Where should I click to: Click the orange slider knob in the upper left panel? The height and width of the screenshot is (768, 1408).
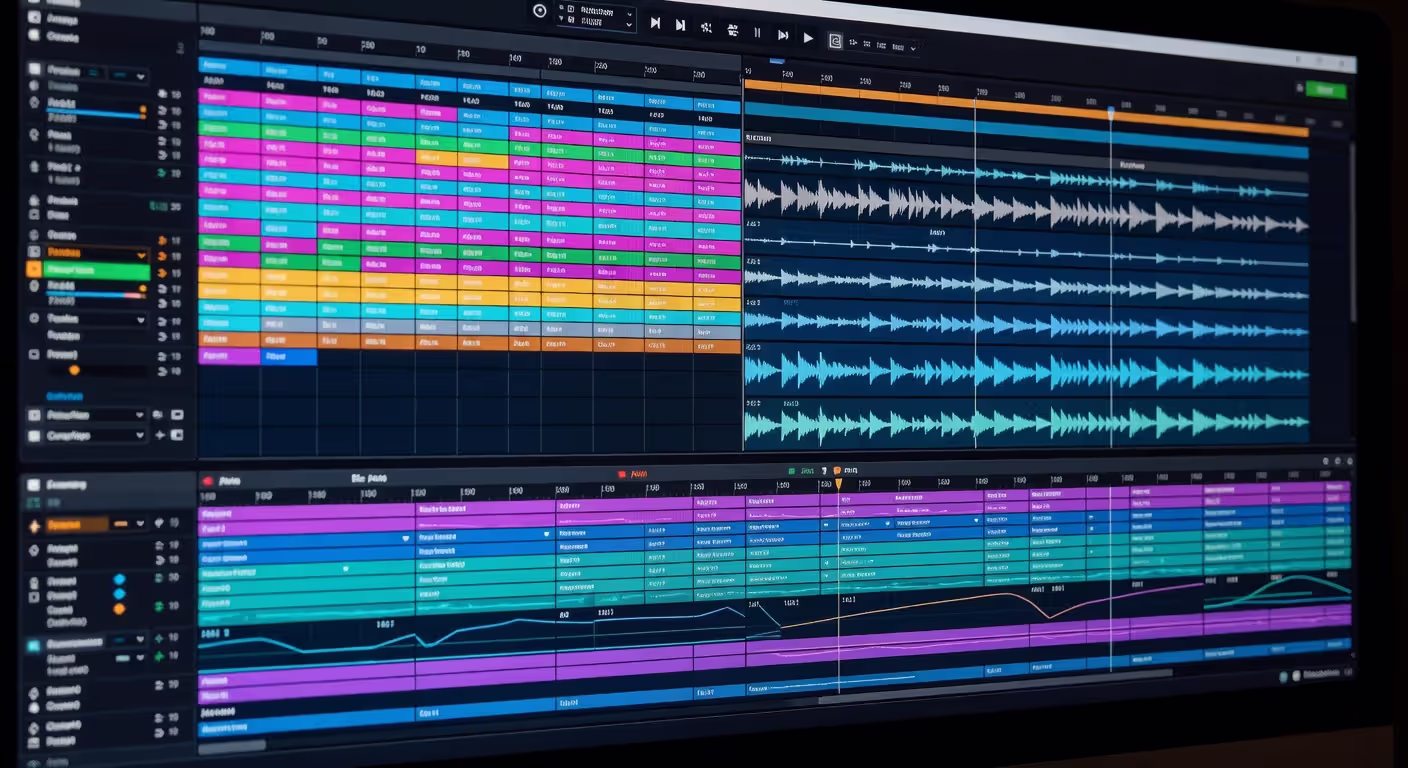pyautogui.click(x=74, y=370)
